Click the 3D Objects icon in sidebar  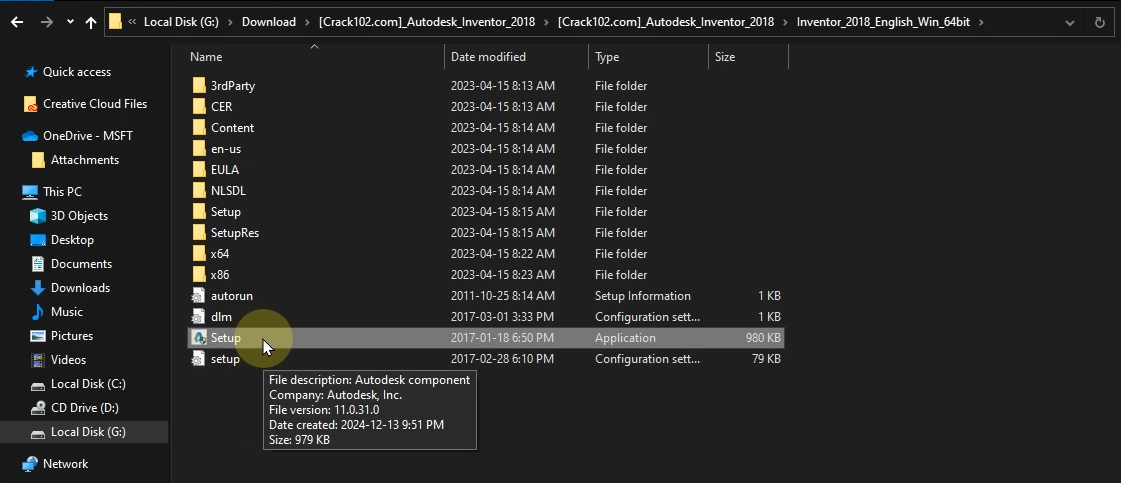click(38, 216)
